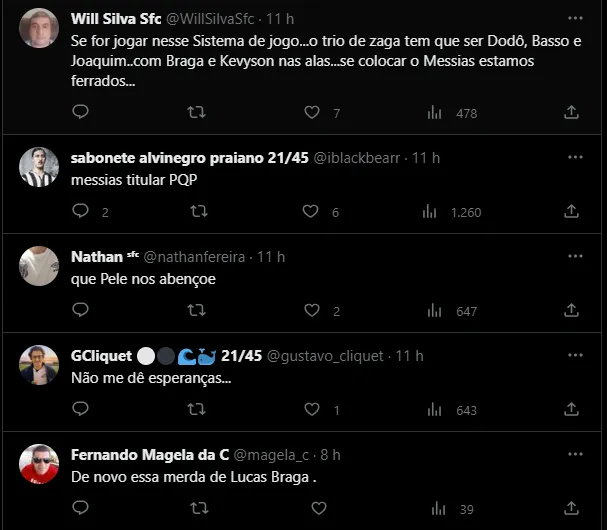Like the tweet by Will Silva Sfc
The image size is (607, 530).
click(311, 113)
